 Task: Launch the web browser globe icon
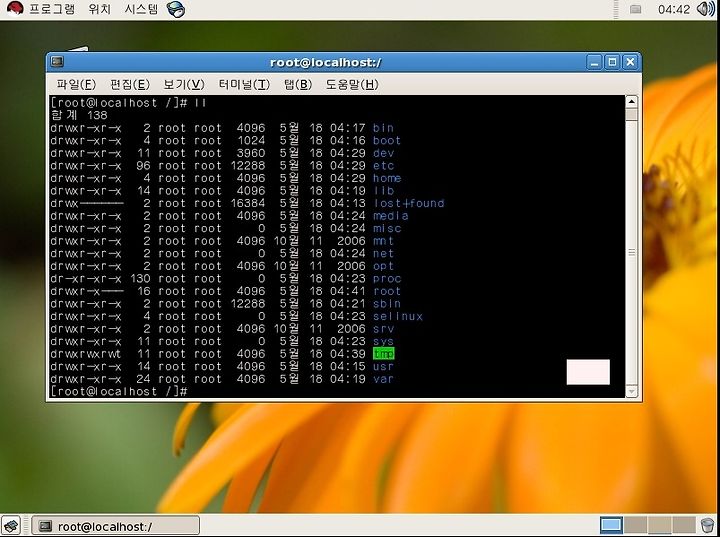click(x=176, y=9)
